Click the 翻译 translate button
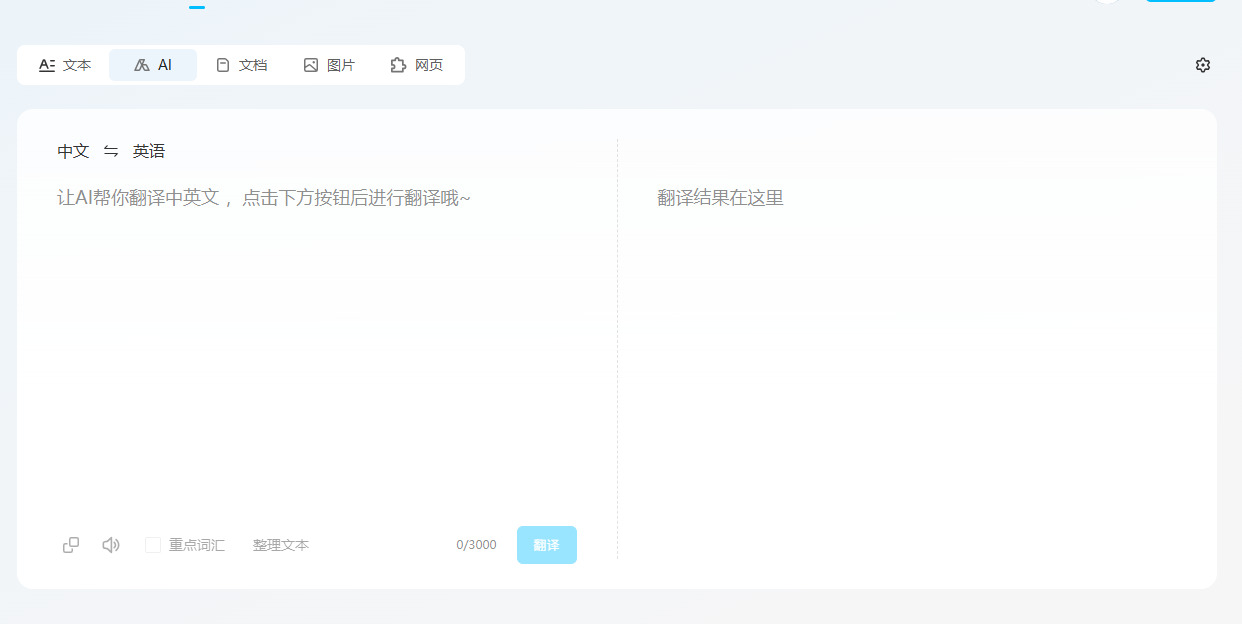This screenshot has width=1242, height=624. pyautogui.click(x=547, y=545)
